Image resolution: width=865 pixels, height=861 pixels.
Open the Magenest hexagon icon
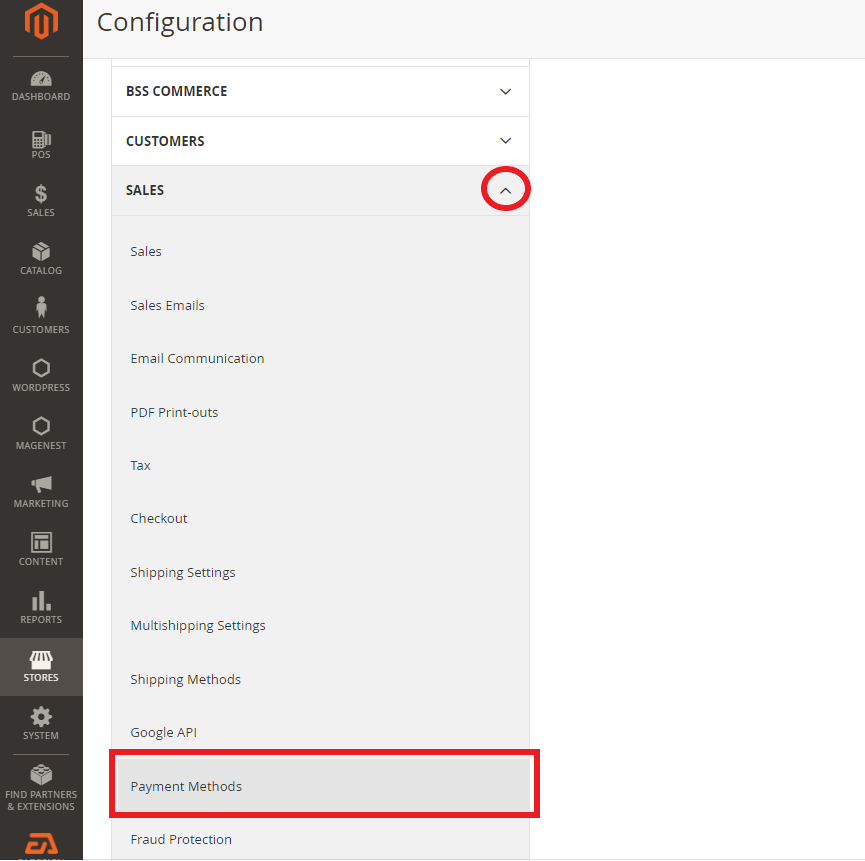[x=41, y=426]
